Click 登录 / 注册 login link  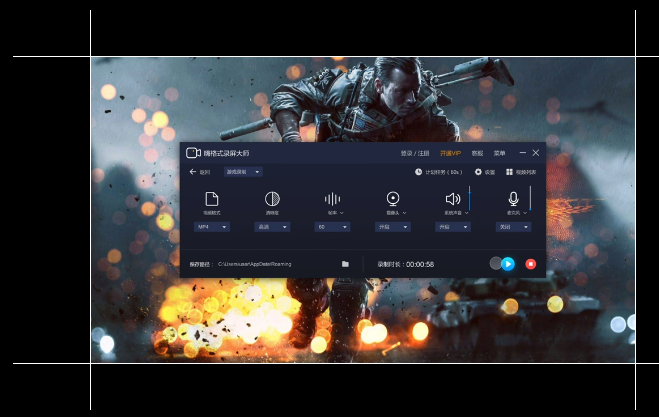(415, 153)
